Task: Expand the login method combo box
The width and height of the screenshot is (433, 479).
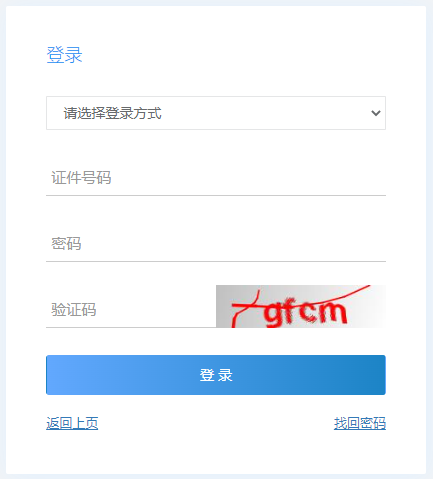Action: pos(216,113)
